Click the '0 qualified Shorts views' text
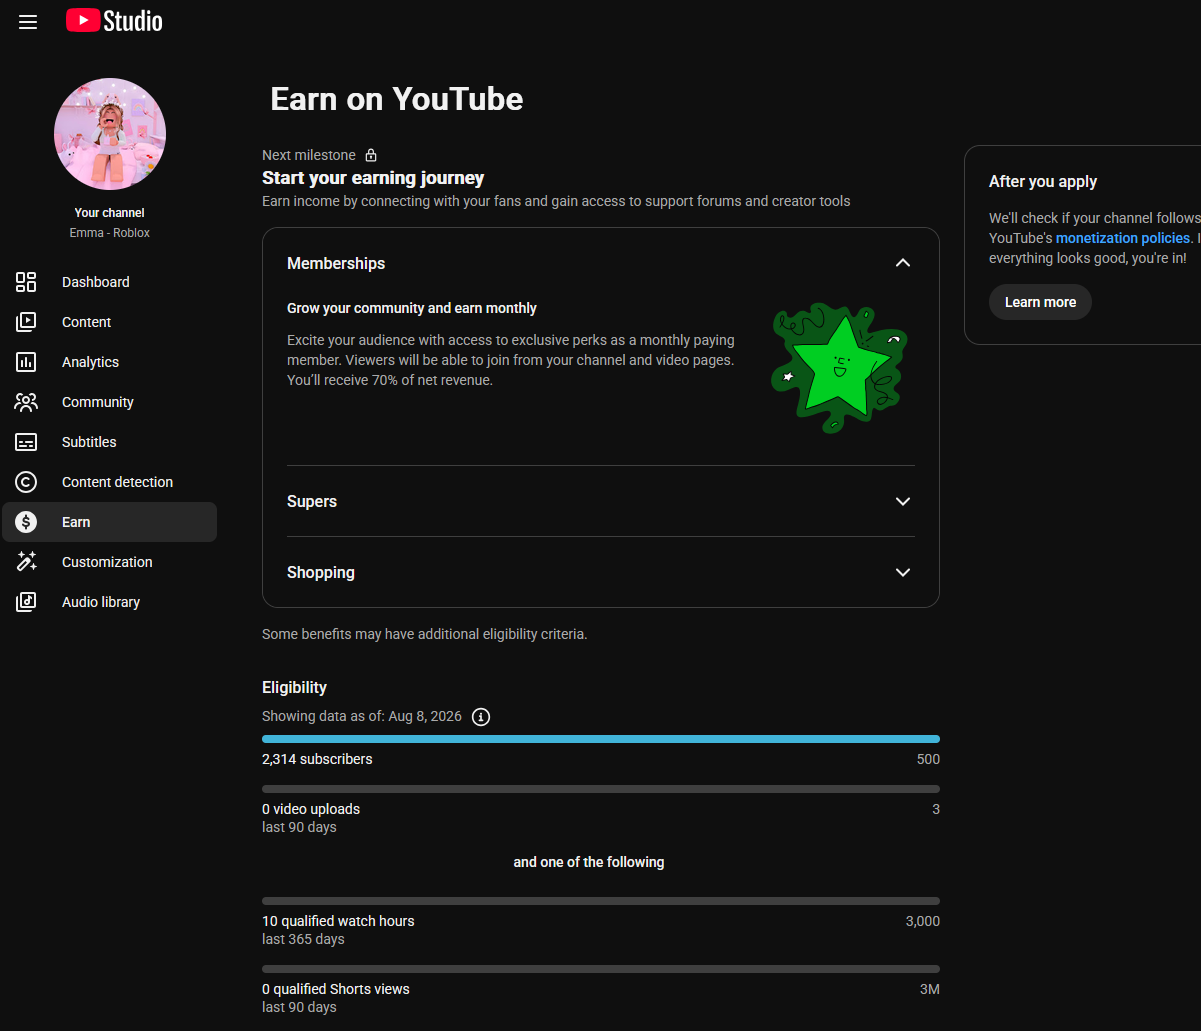1201x1031 pixels. (336, 989)
